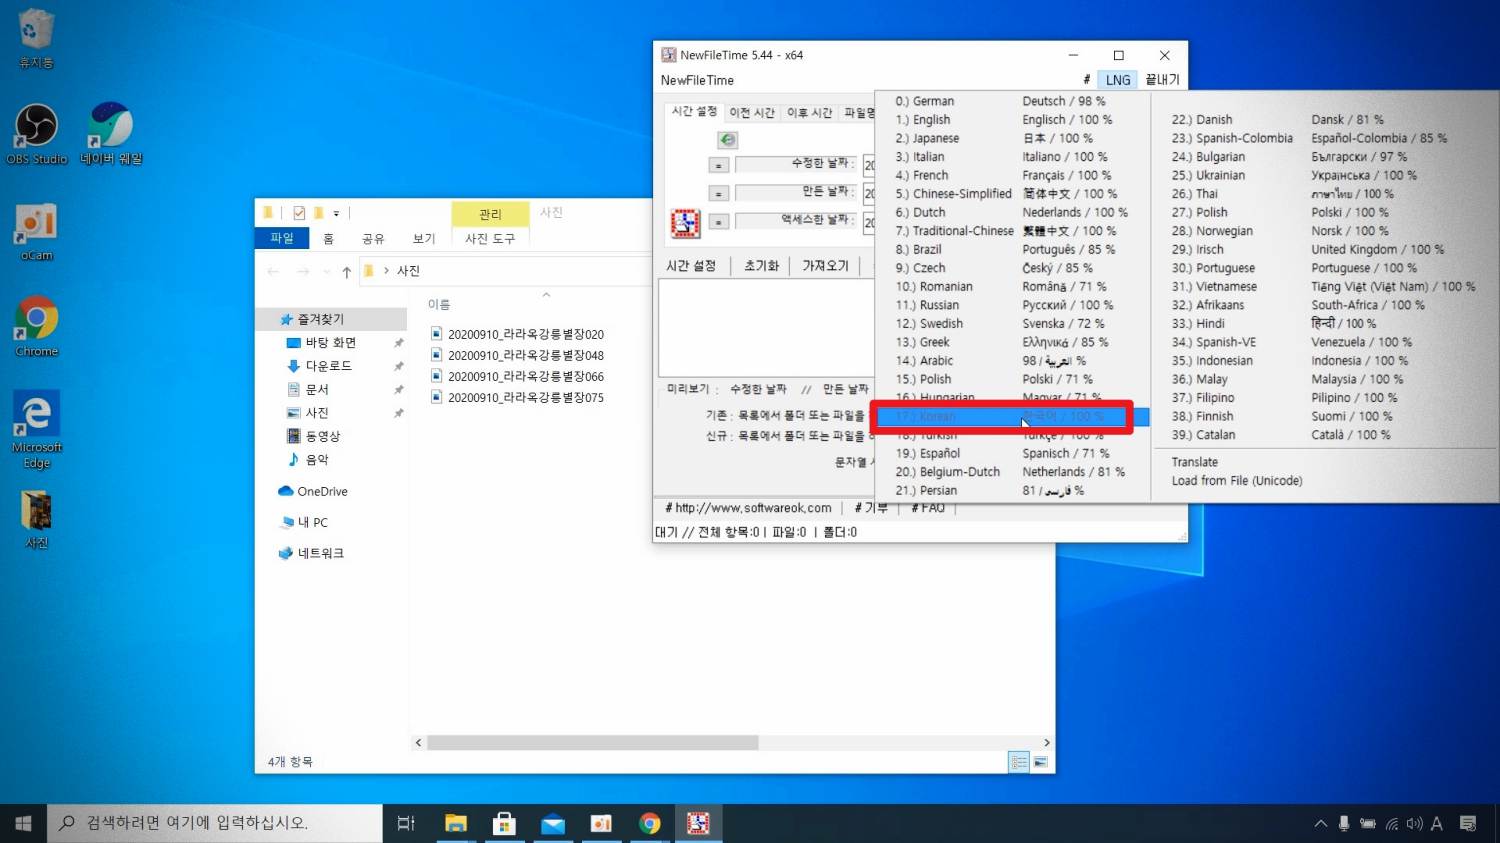Click the Chrome icon on the taskbar

tap(650, 823)
